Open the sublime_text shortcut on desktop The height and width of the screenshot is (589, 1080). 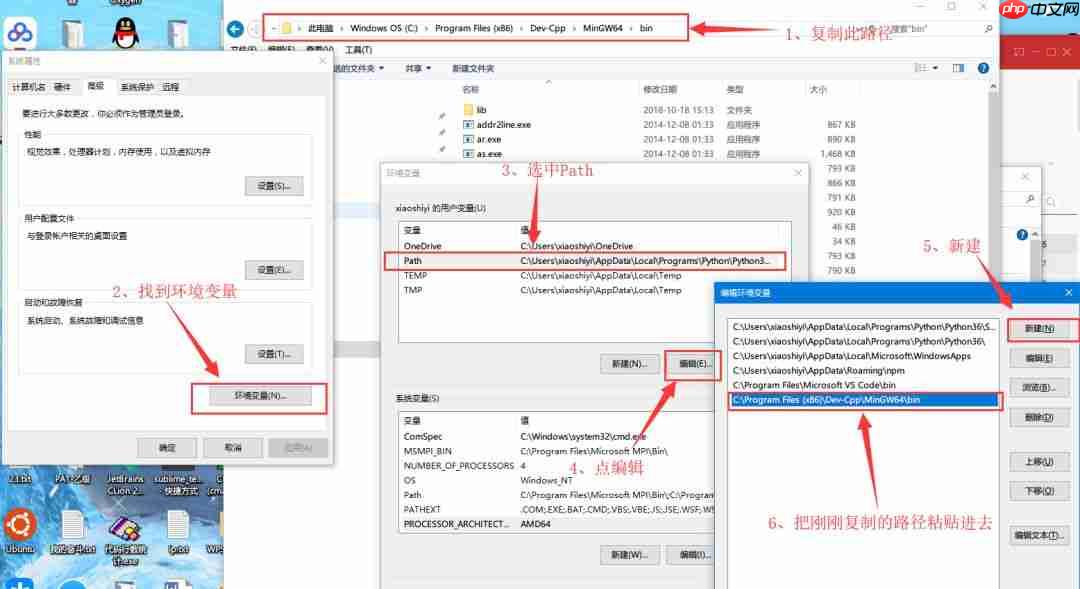pyautogui.click(x=177, y=484)
